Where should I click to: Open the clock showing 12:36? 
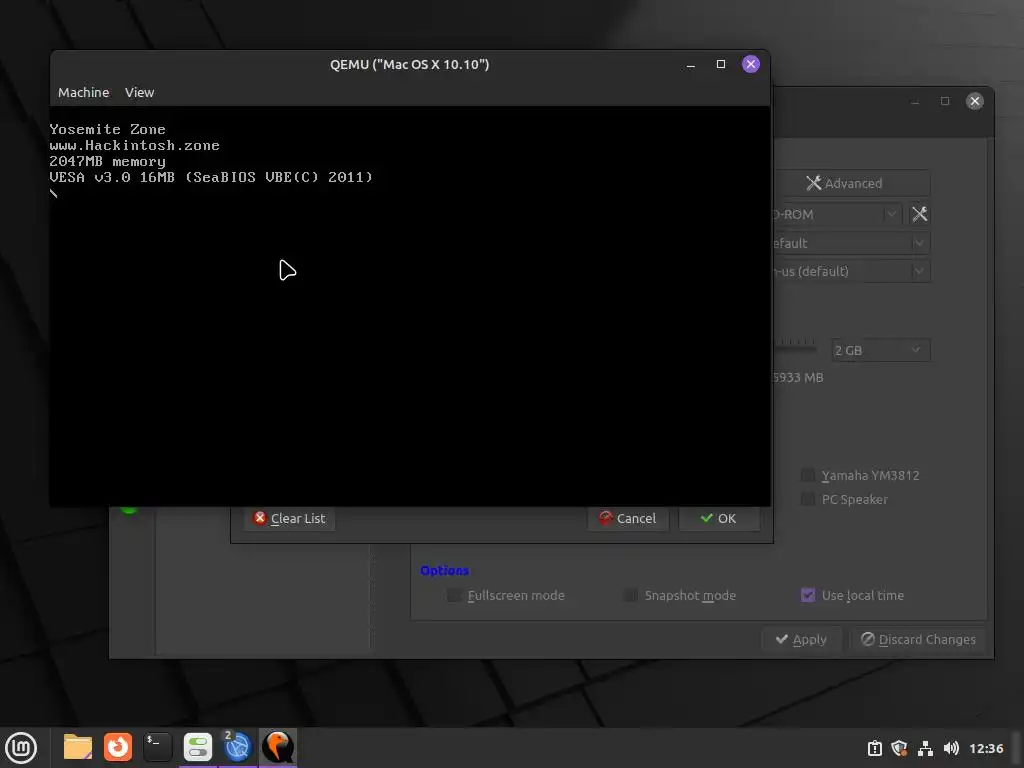(986, 748)
